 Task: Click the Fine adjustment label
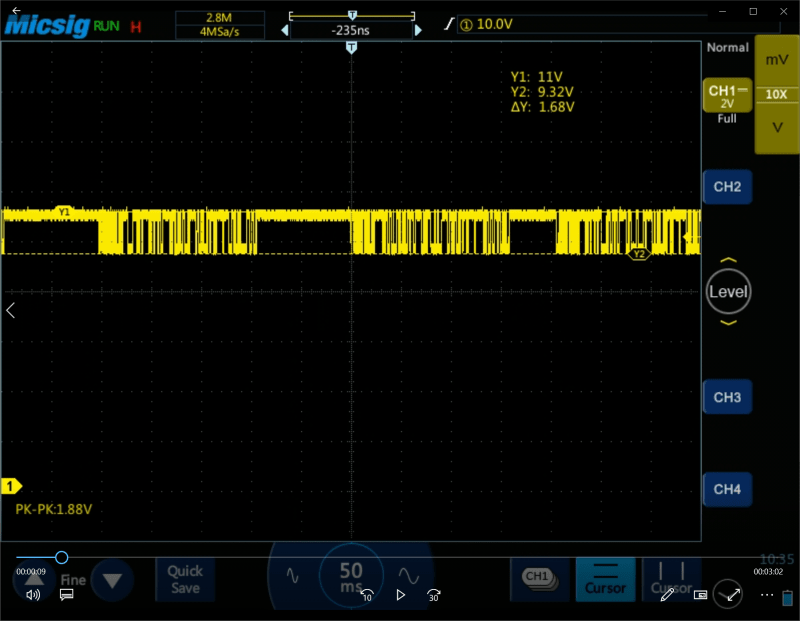[73, 580]
